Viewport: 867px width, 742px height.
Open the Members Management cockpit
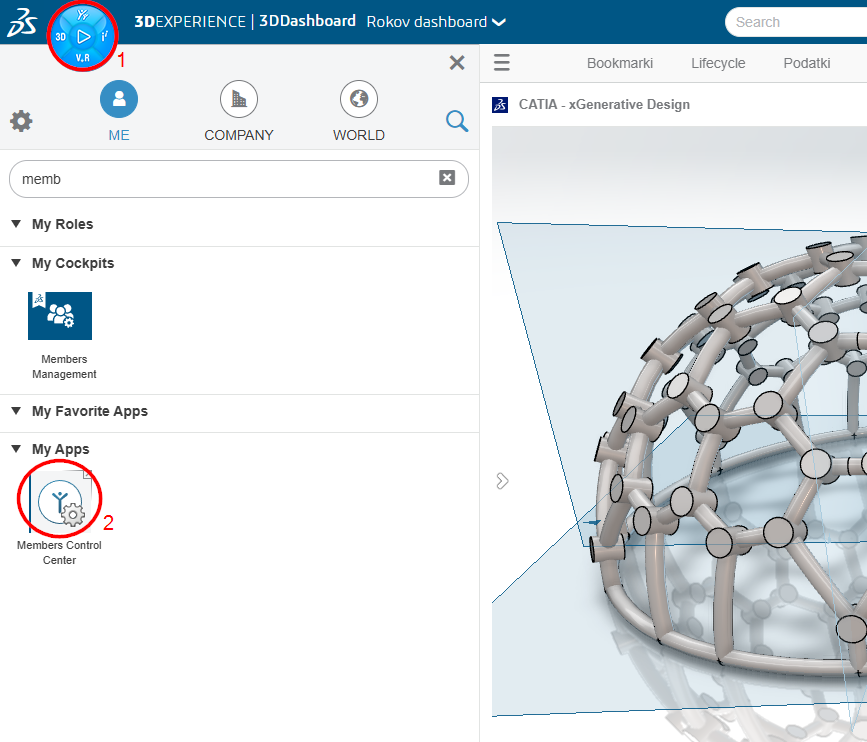tap(60, 316)
